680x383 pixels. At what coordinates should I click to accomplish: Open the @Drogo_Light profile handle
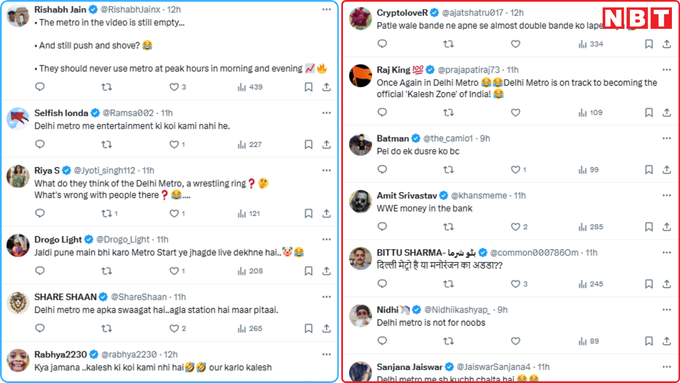[123, 239]
